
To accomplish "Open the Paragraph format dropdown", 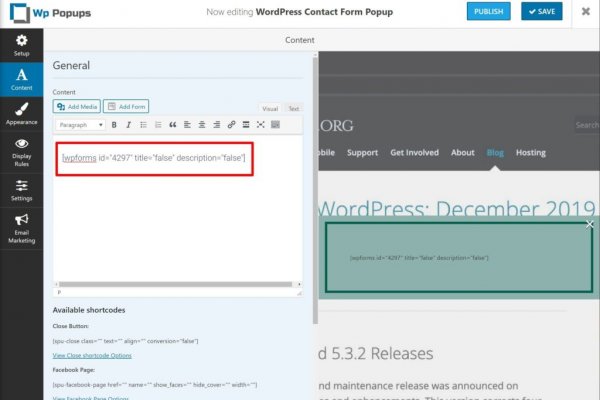I will pyautogui.click(x=81, y=125).
